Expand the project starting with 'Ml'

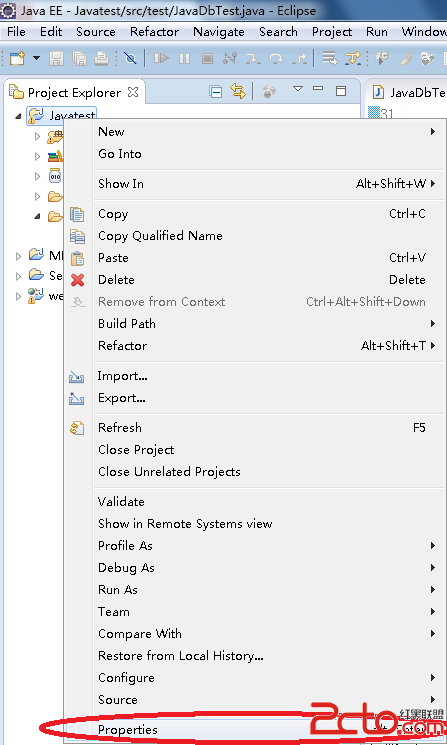[x=19, y=256]
